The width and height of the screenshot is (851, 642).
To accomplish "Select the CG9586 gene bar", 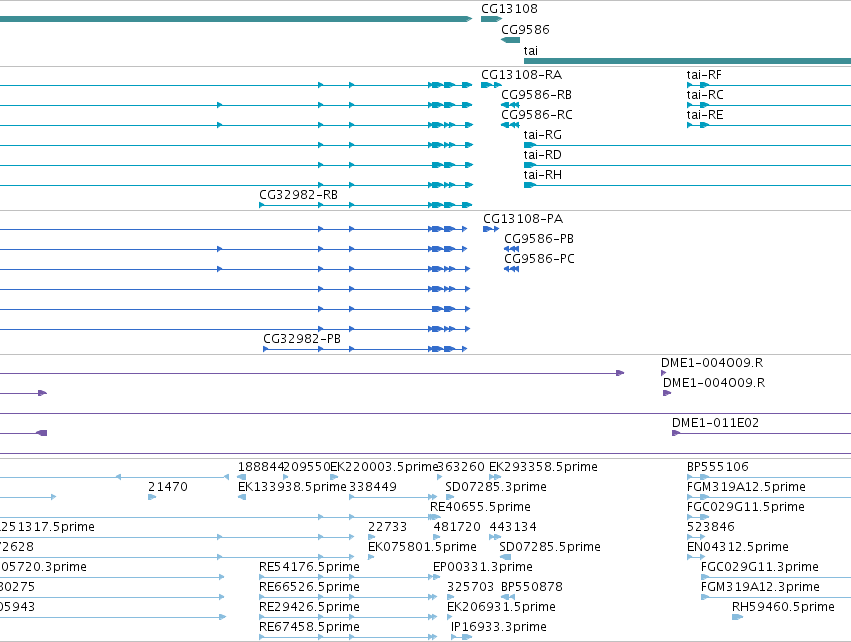I will point(510,40).
